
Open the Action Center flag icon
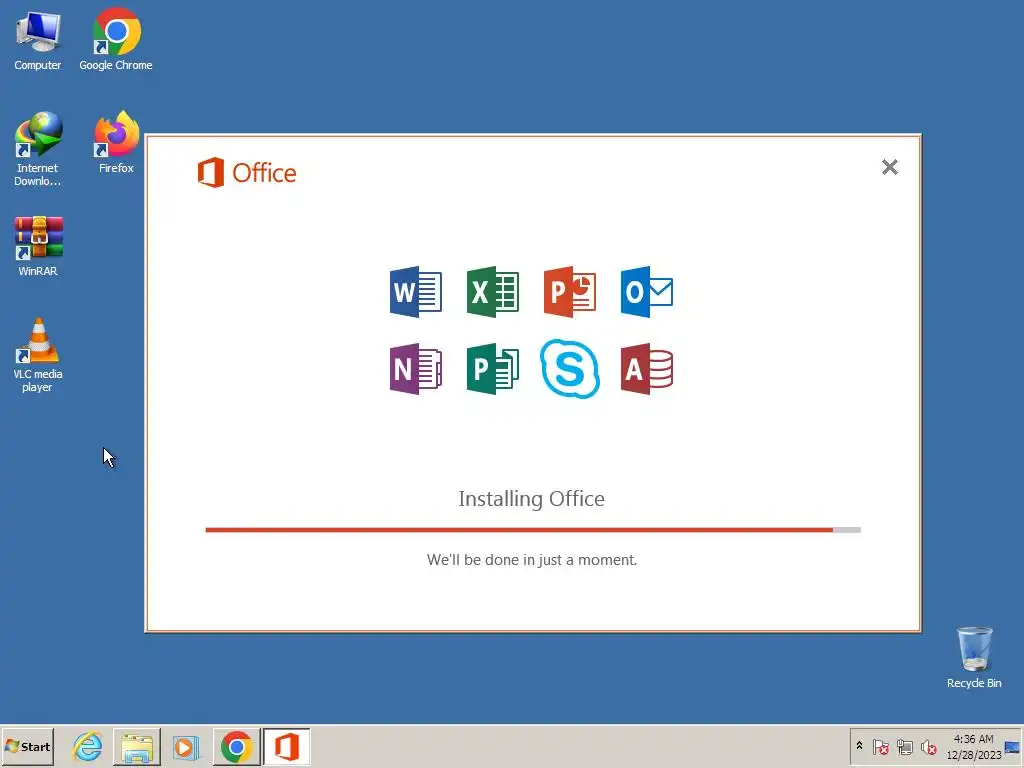click(x=880, y=746)
